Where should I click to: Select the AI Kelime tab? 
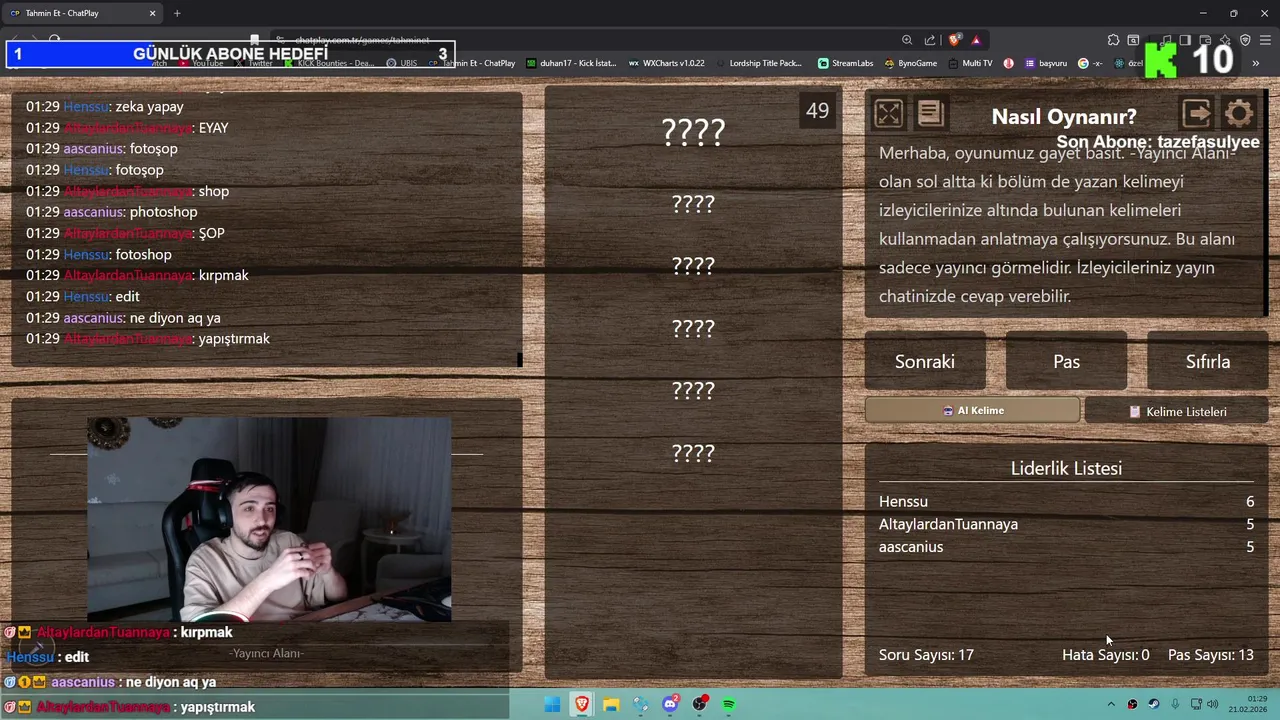pos(972,411)
